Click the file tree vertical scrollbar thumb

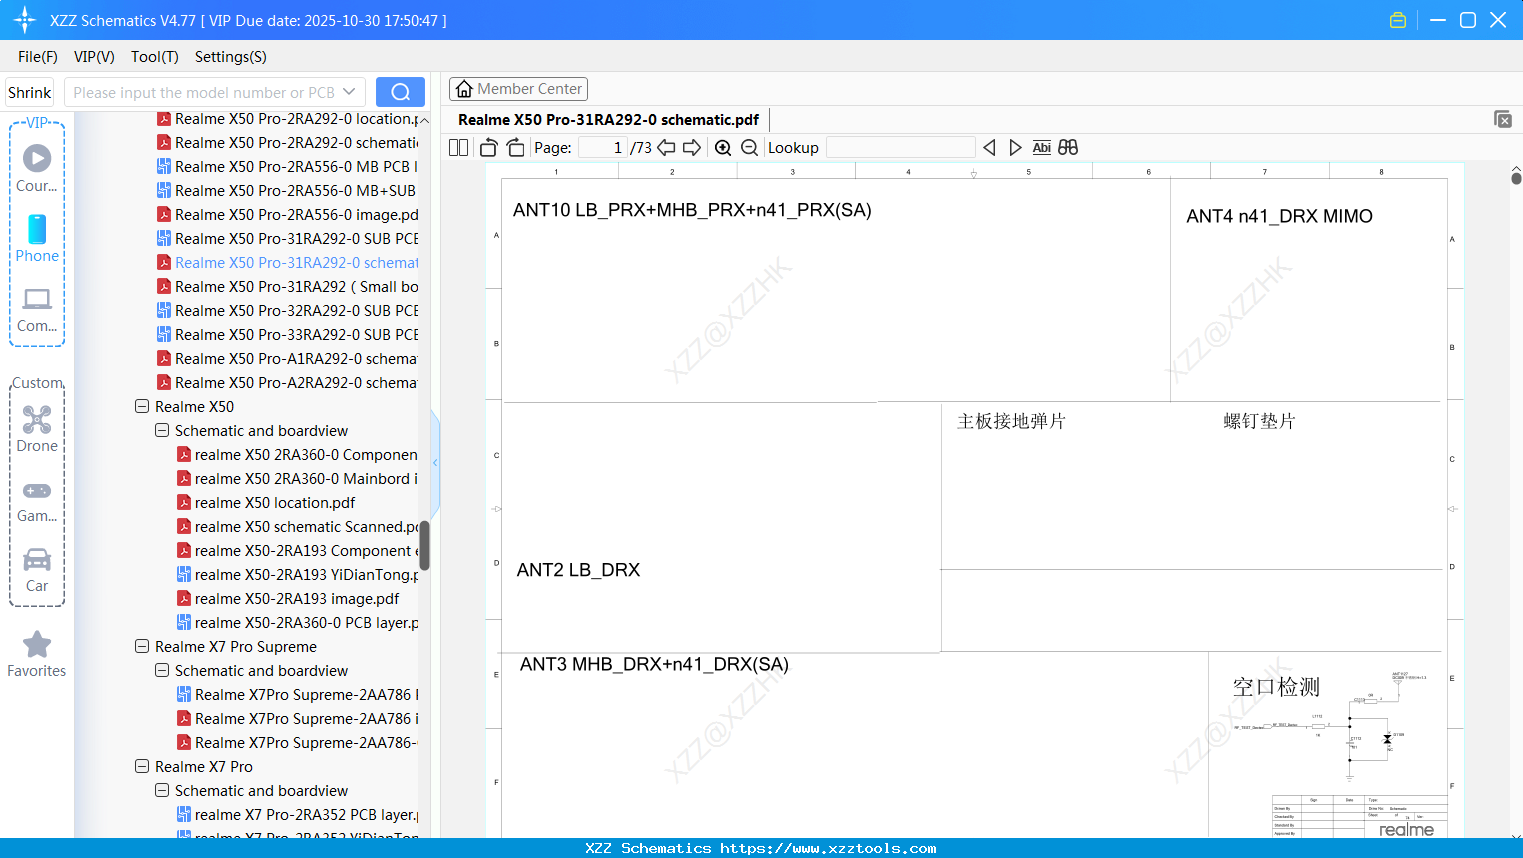[424, 545]
